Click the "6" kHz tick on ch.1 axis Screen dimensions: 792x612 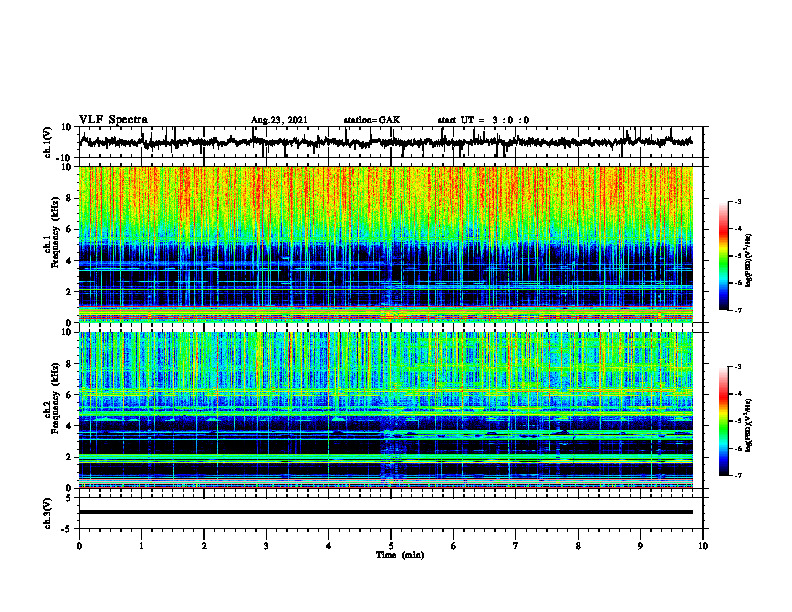(70, 230)
